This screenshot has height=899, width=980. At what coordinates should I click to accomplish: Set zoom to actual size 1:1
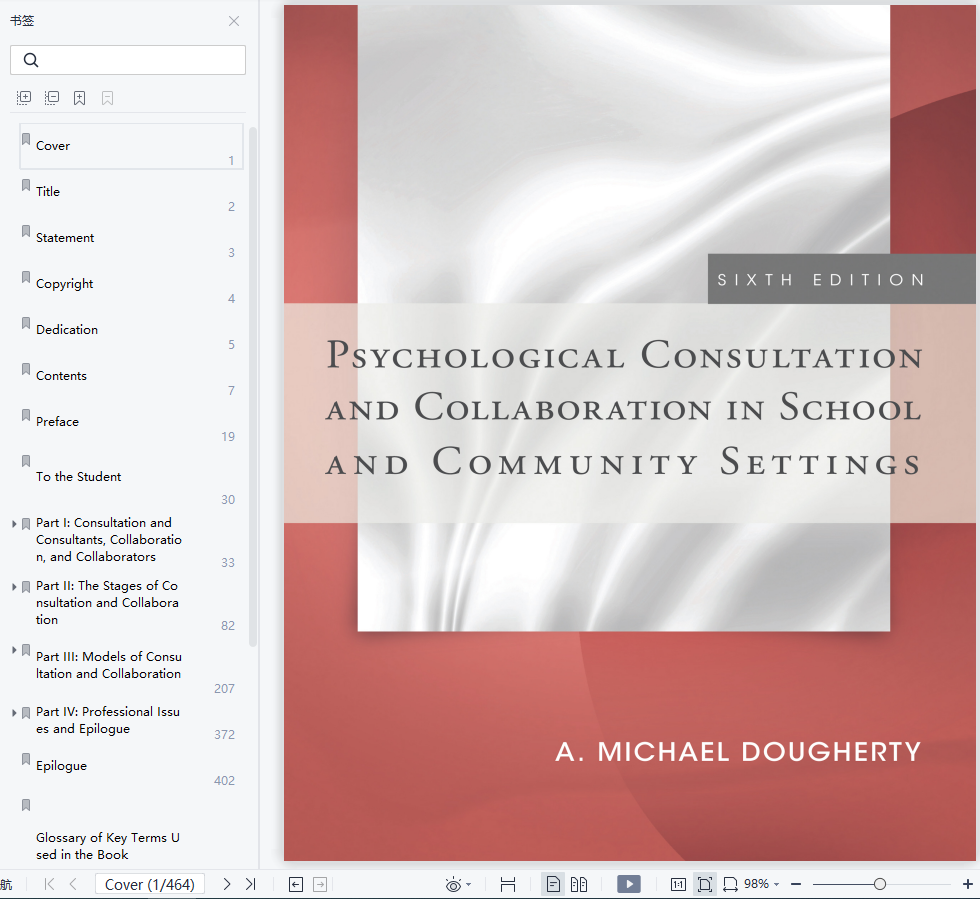tap(678, 884)
